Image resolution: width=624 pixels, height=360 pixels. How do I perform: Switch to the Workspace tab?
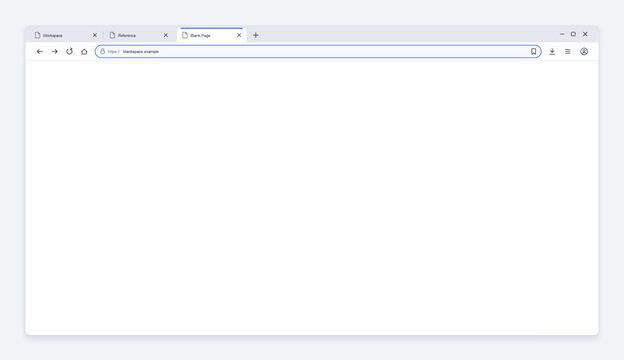(x=66, y=35)
